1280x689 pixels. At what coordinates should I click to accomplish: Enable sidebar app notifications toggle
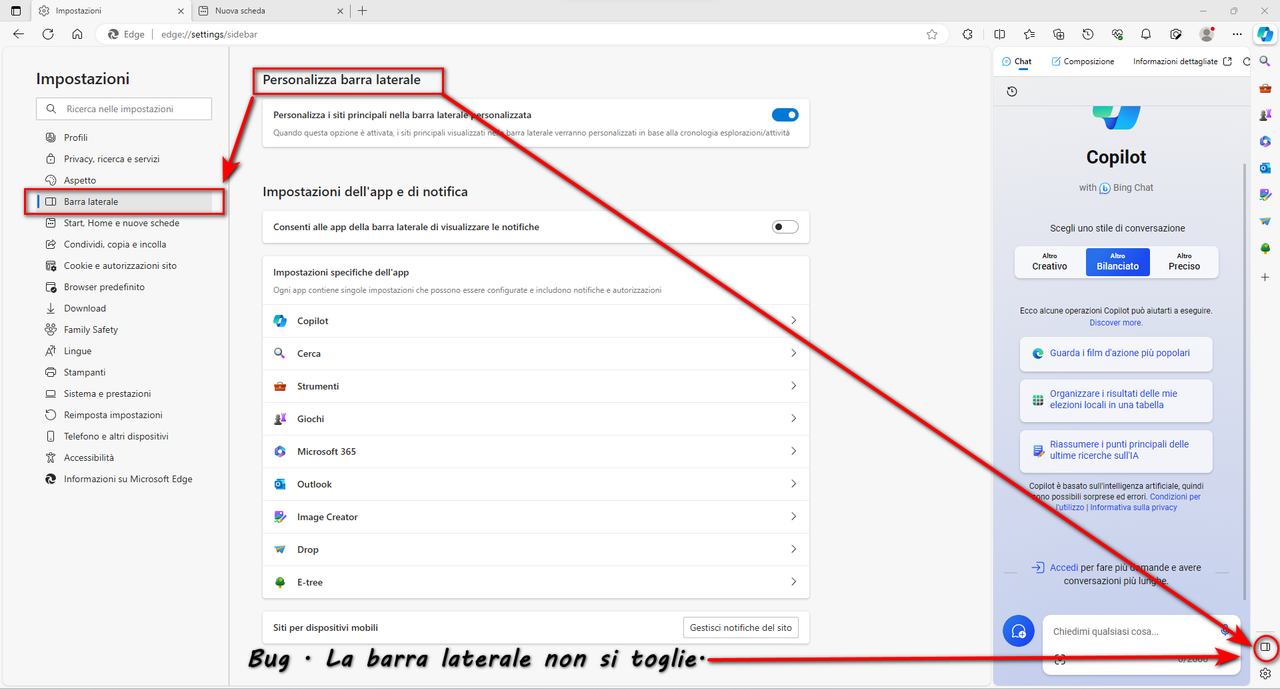785,227
